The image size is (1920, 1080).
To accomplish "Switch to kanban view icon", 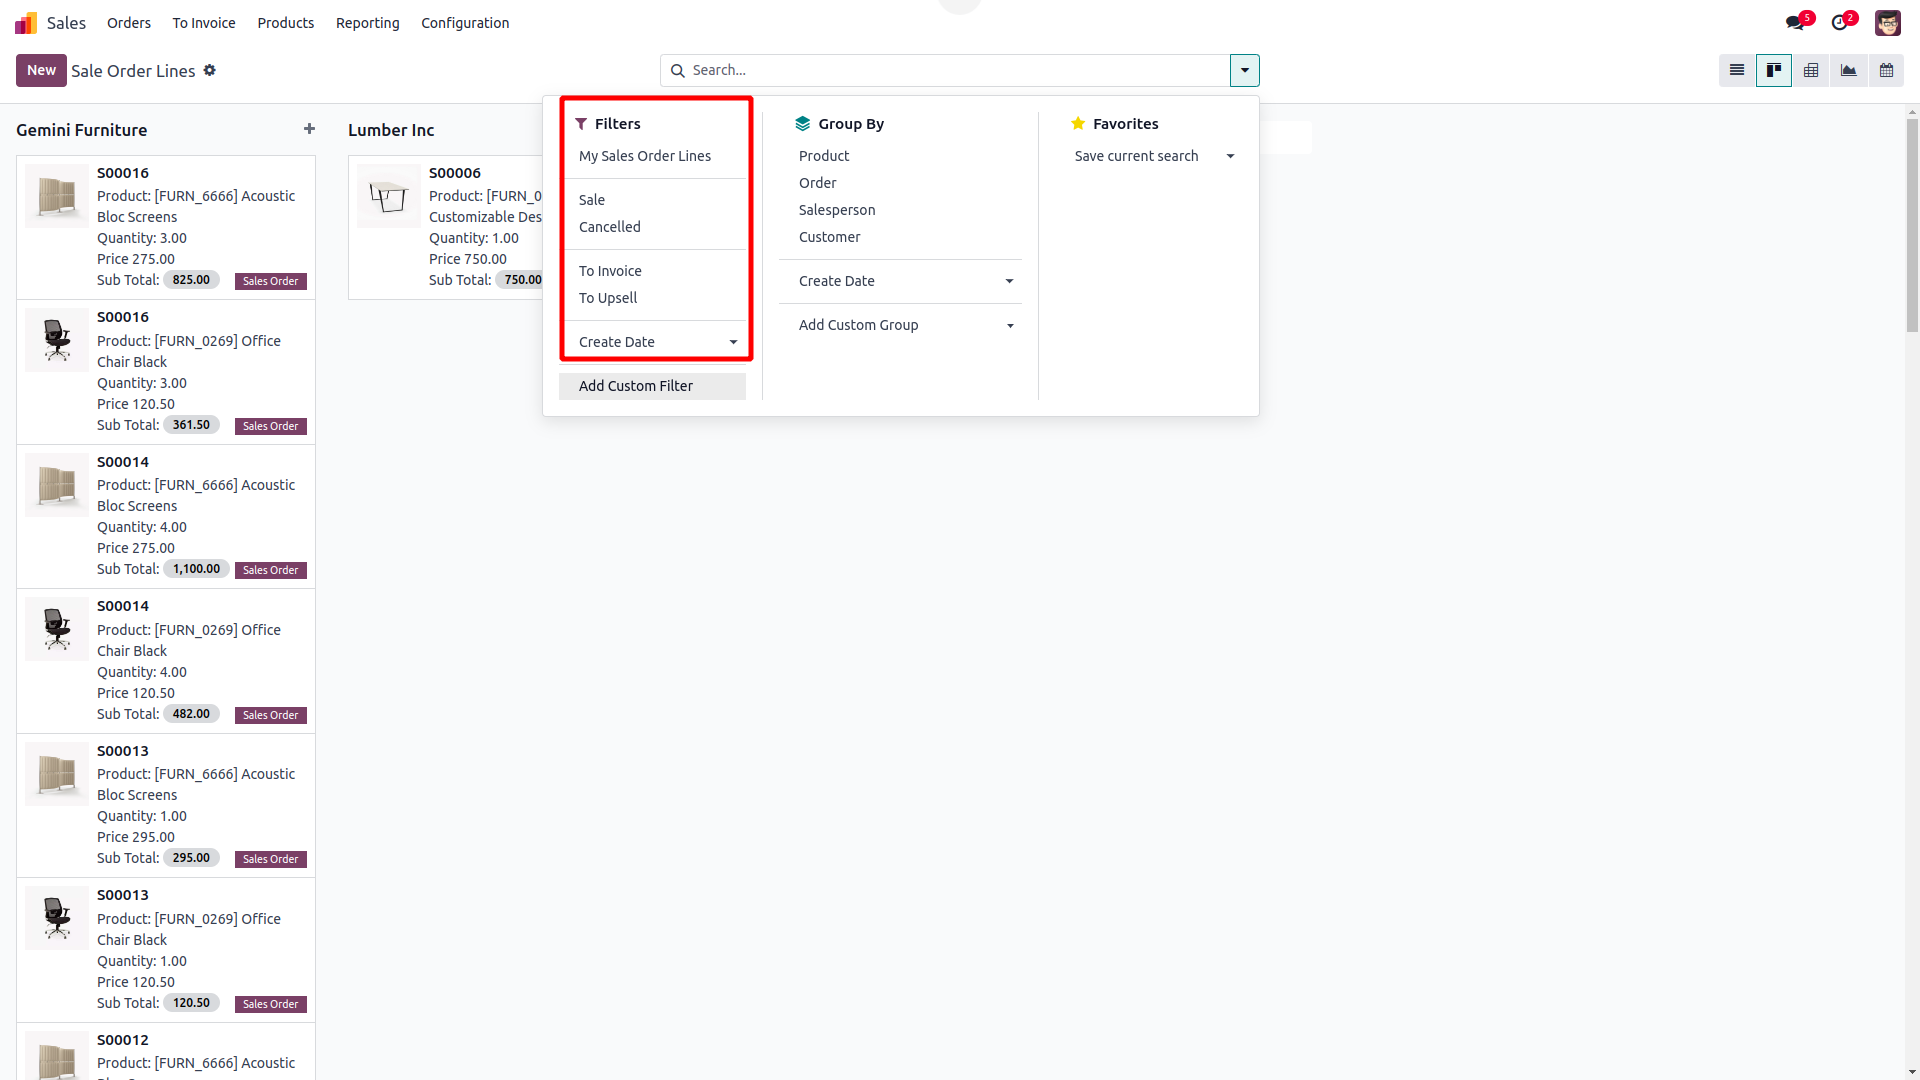I will tap(1774, 70).
